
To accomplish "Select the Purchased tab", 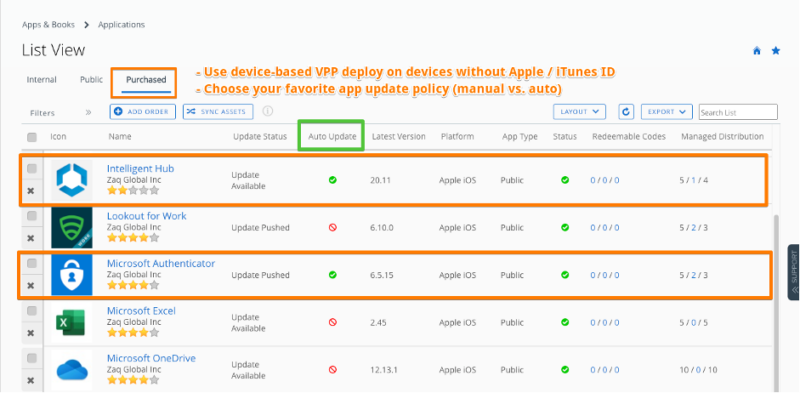I will coord(146,80).
